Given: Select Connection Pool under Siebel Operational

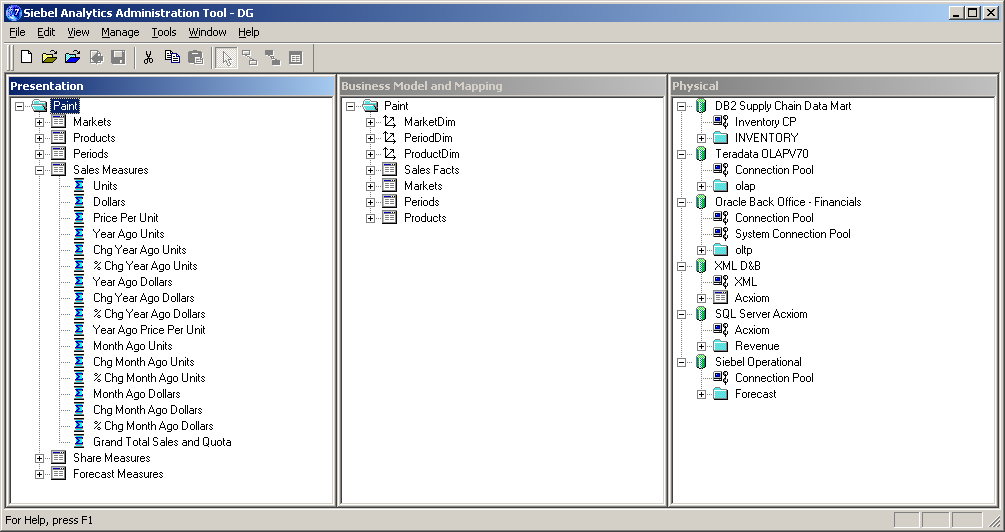Looking at the screenshot, I should [774, 378].
